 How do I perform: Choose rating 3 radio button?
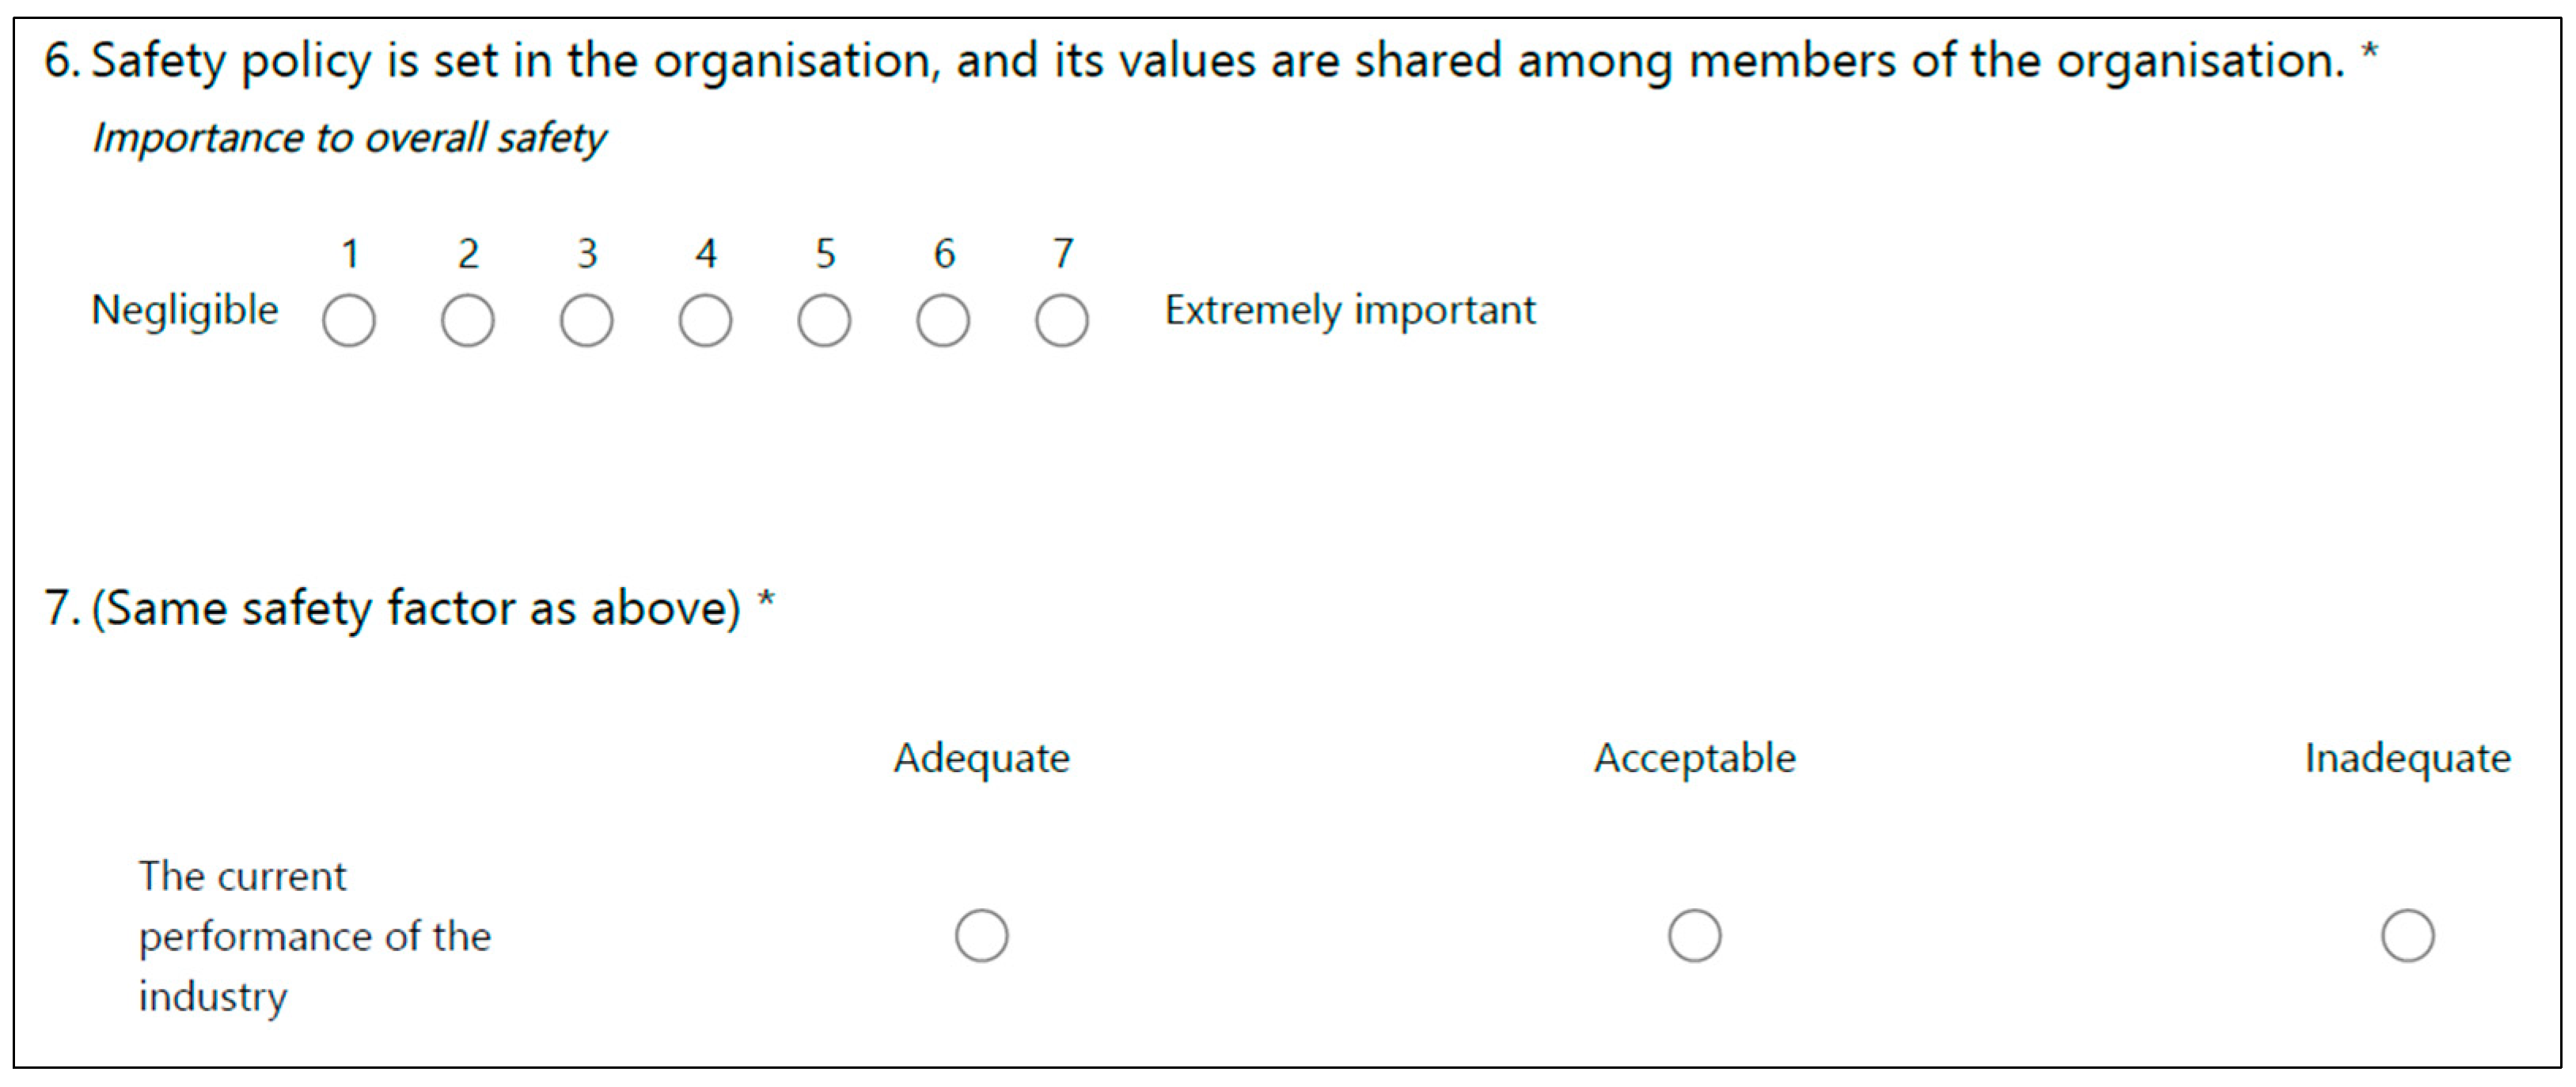pyautogui.click(x=587, y=320)
